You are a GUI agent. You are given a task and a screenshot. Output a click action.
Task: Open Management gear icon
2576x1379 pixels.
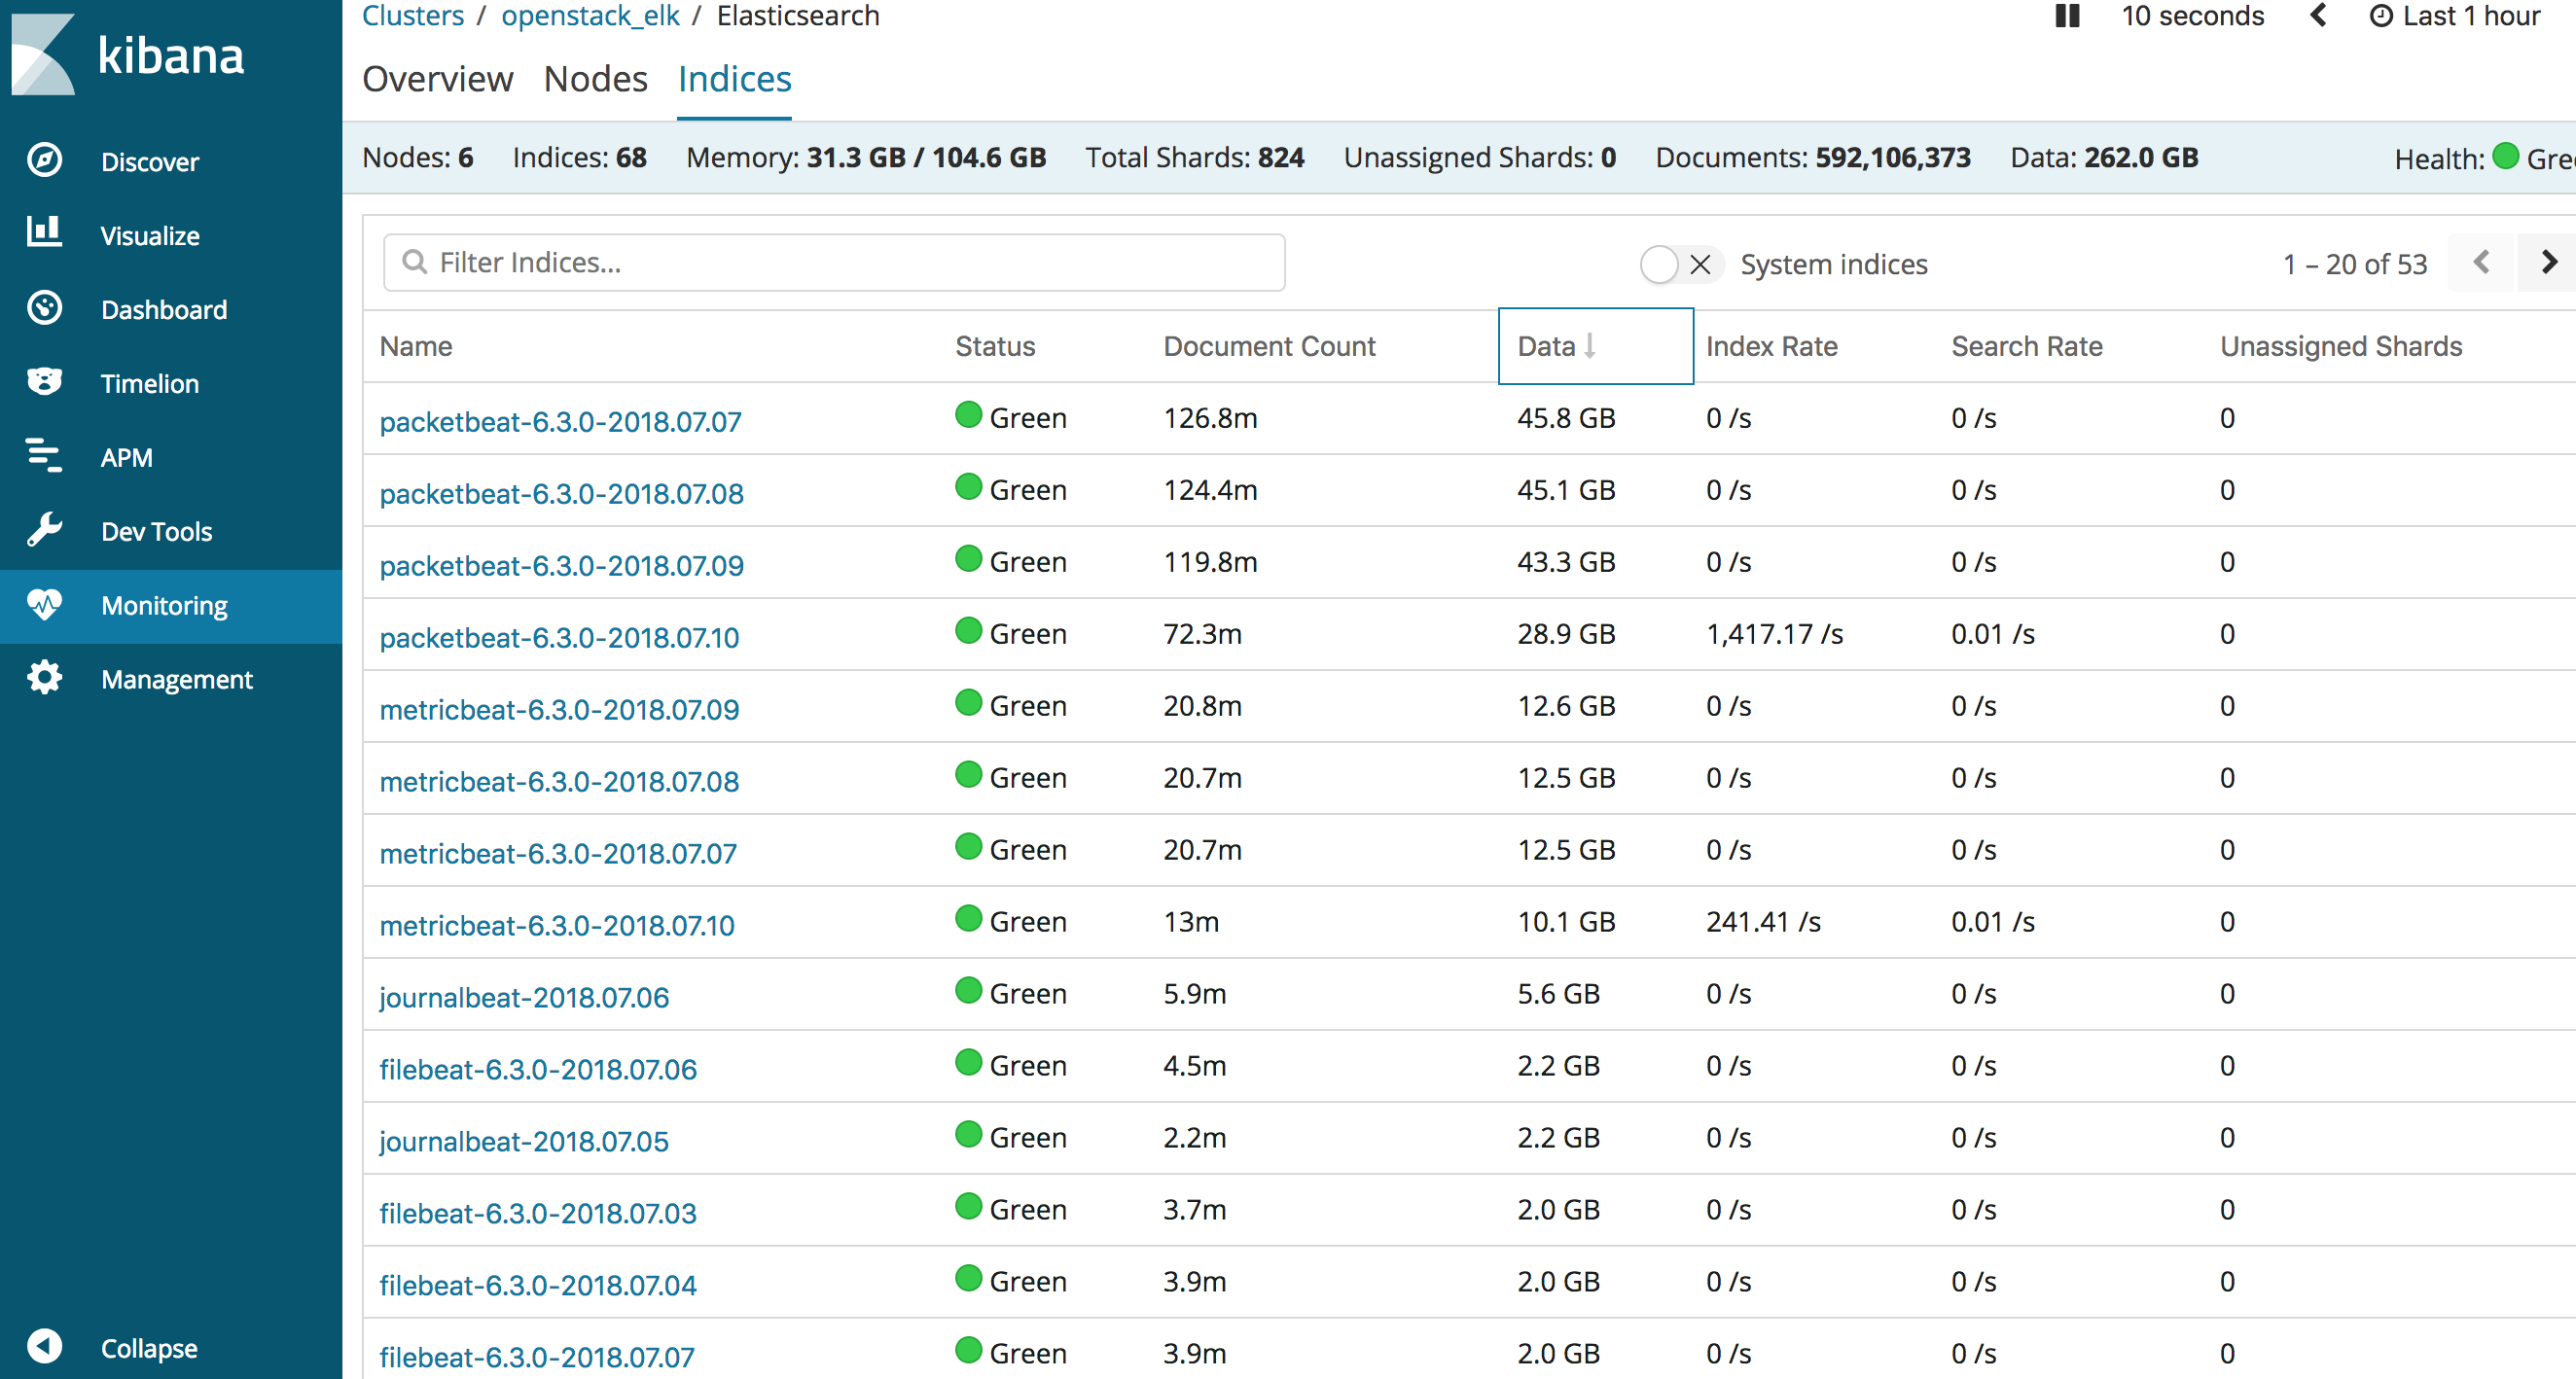[x=45, y=678]
